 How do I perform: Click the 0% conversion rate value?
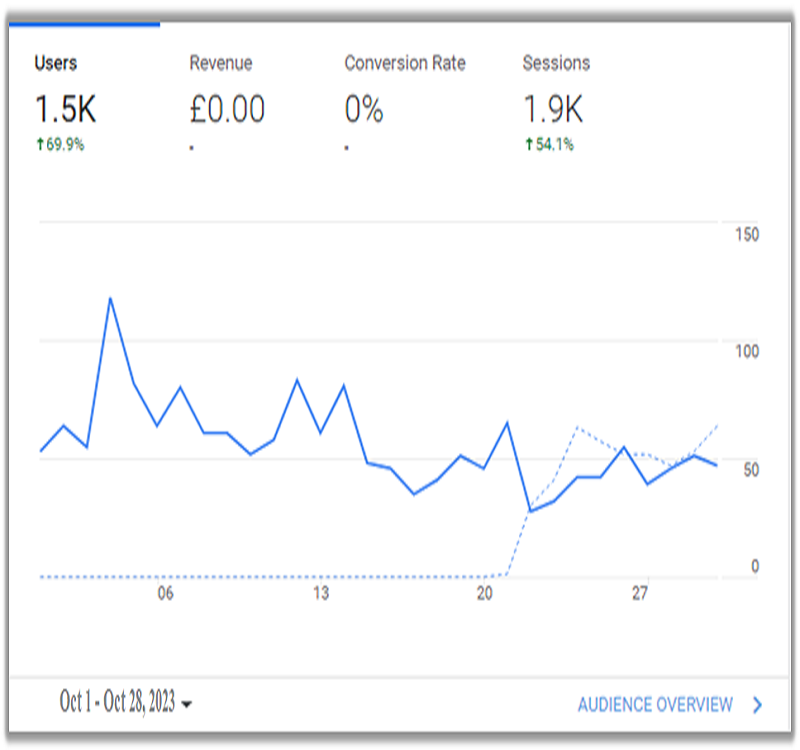coord(364,110)
